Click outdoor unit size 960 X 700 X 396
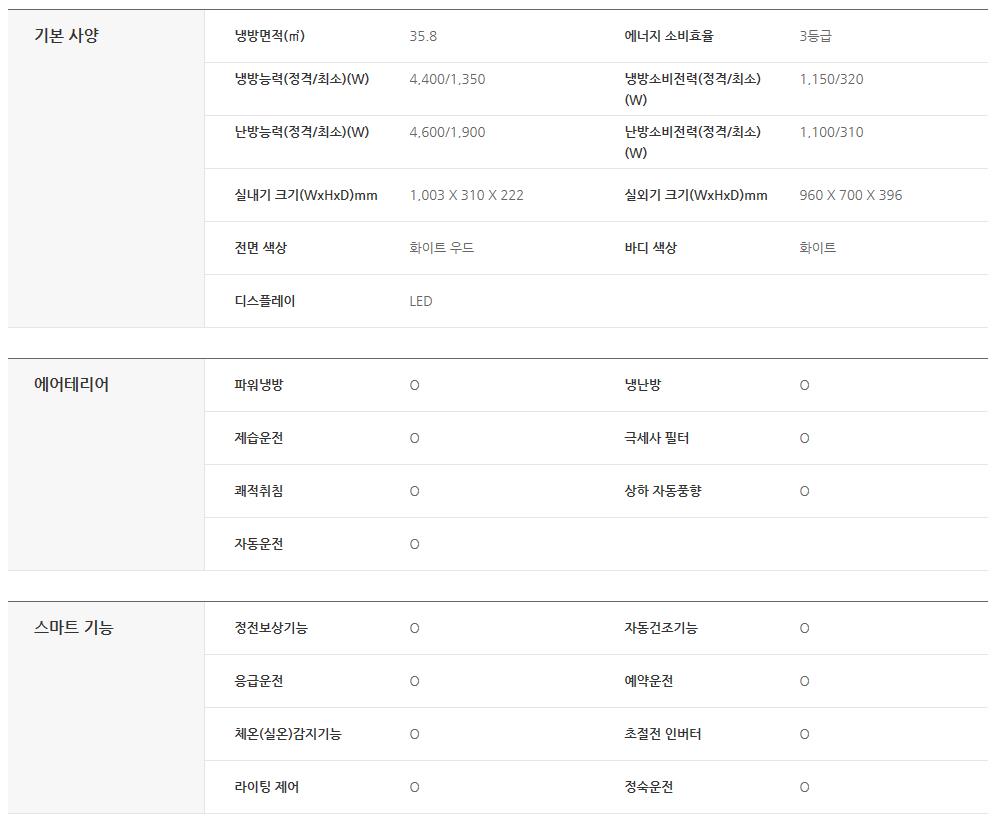 [850, 195]
